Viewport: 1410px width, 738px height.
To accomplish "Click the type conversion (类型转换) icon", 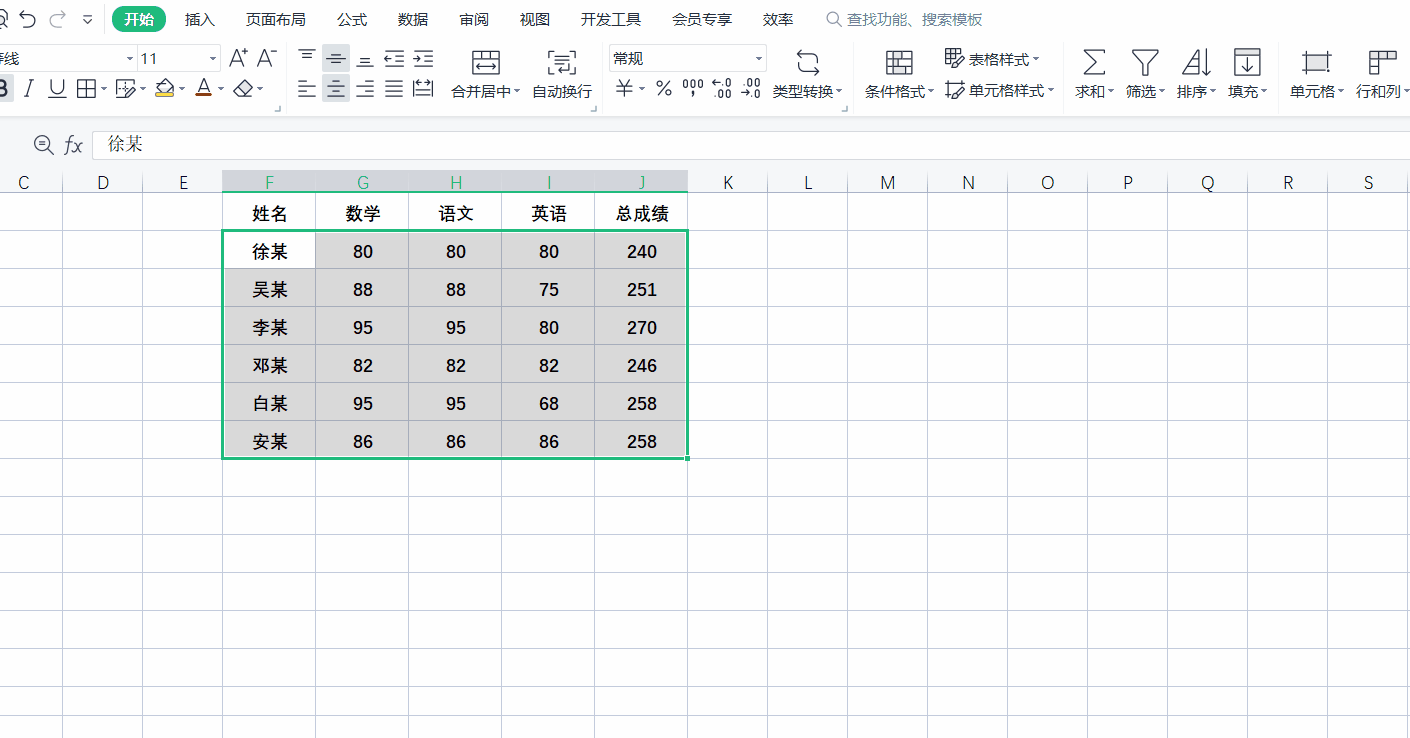I will (808, 62).
